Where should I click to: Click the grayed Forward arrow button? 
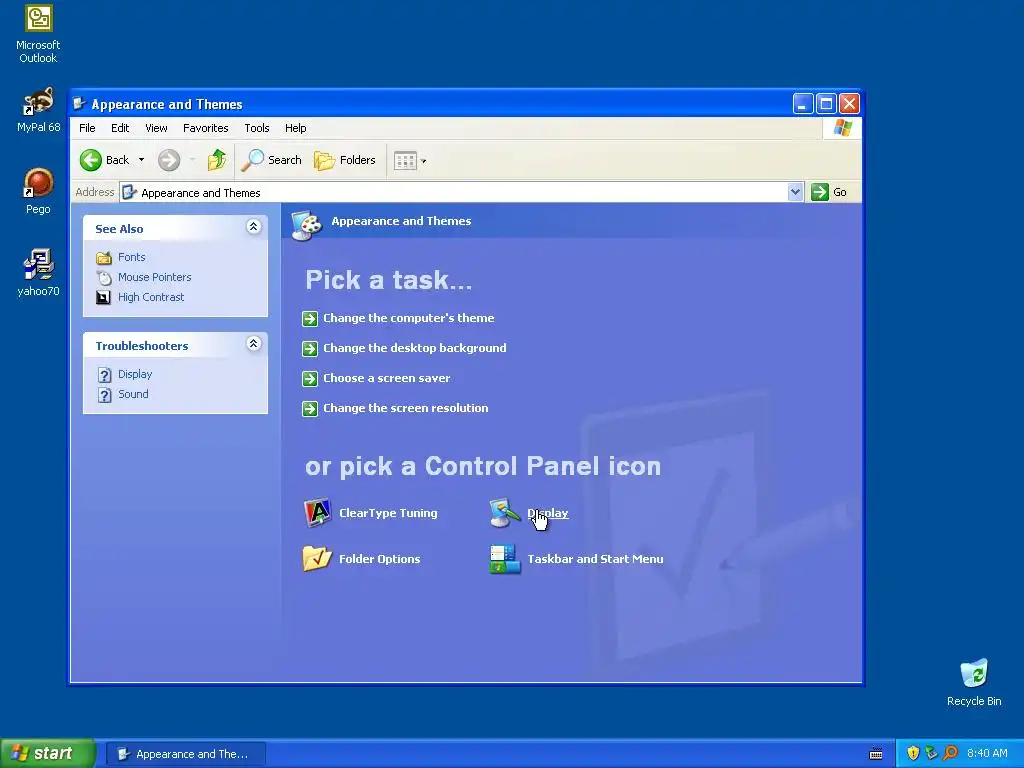point(168,160)
